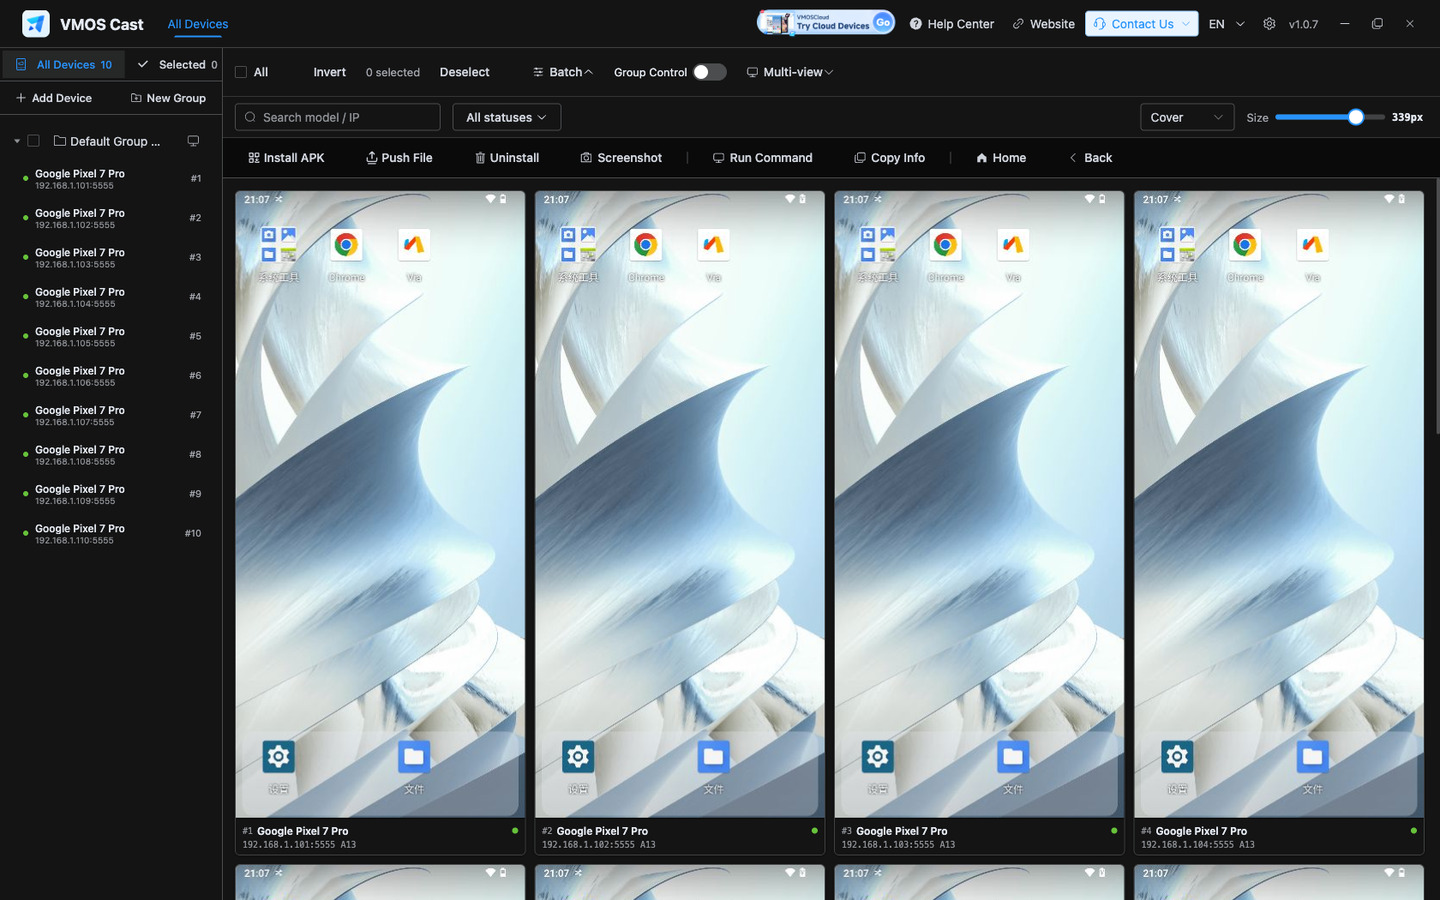Open Settings app on device #2 screen
This screenshot has width=1440, height=900.
[578, 757]
